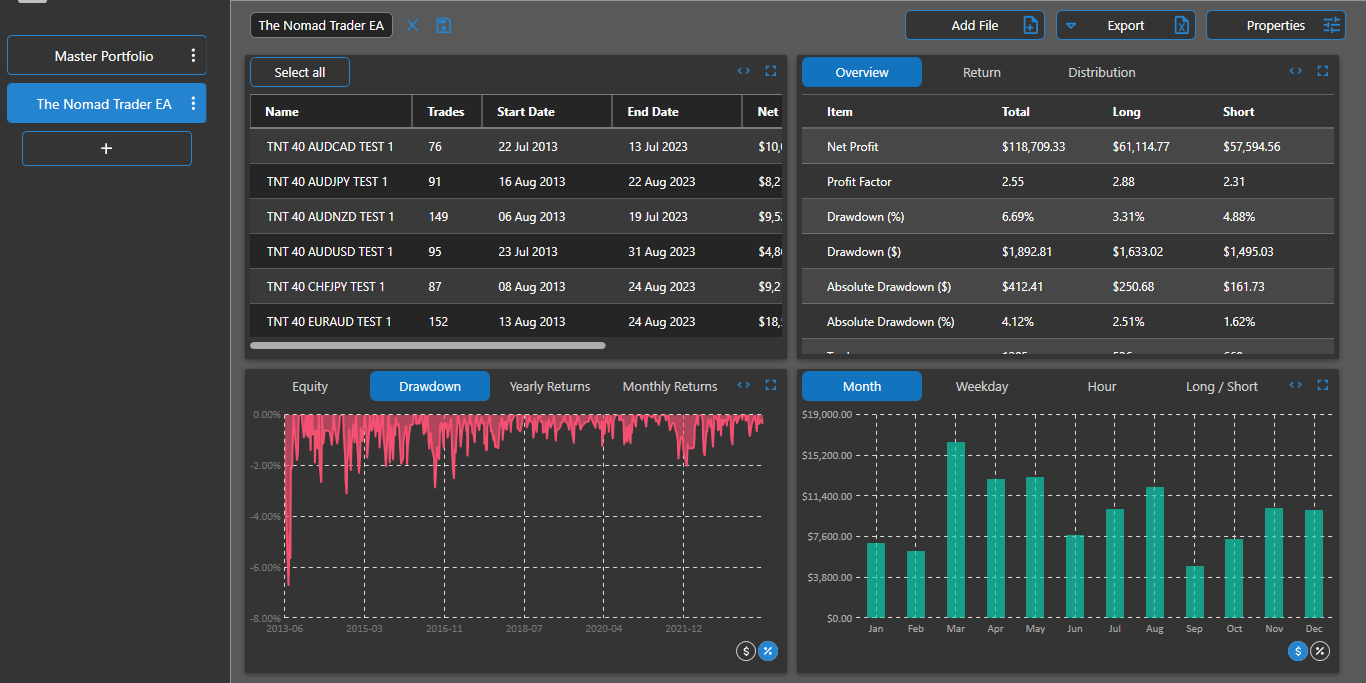Click the horizontal scrollbar below the trades table
The height and width of the screenshot is (683, 1366).
pos(427,344)
